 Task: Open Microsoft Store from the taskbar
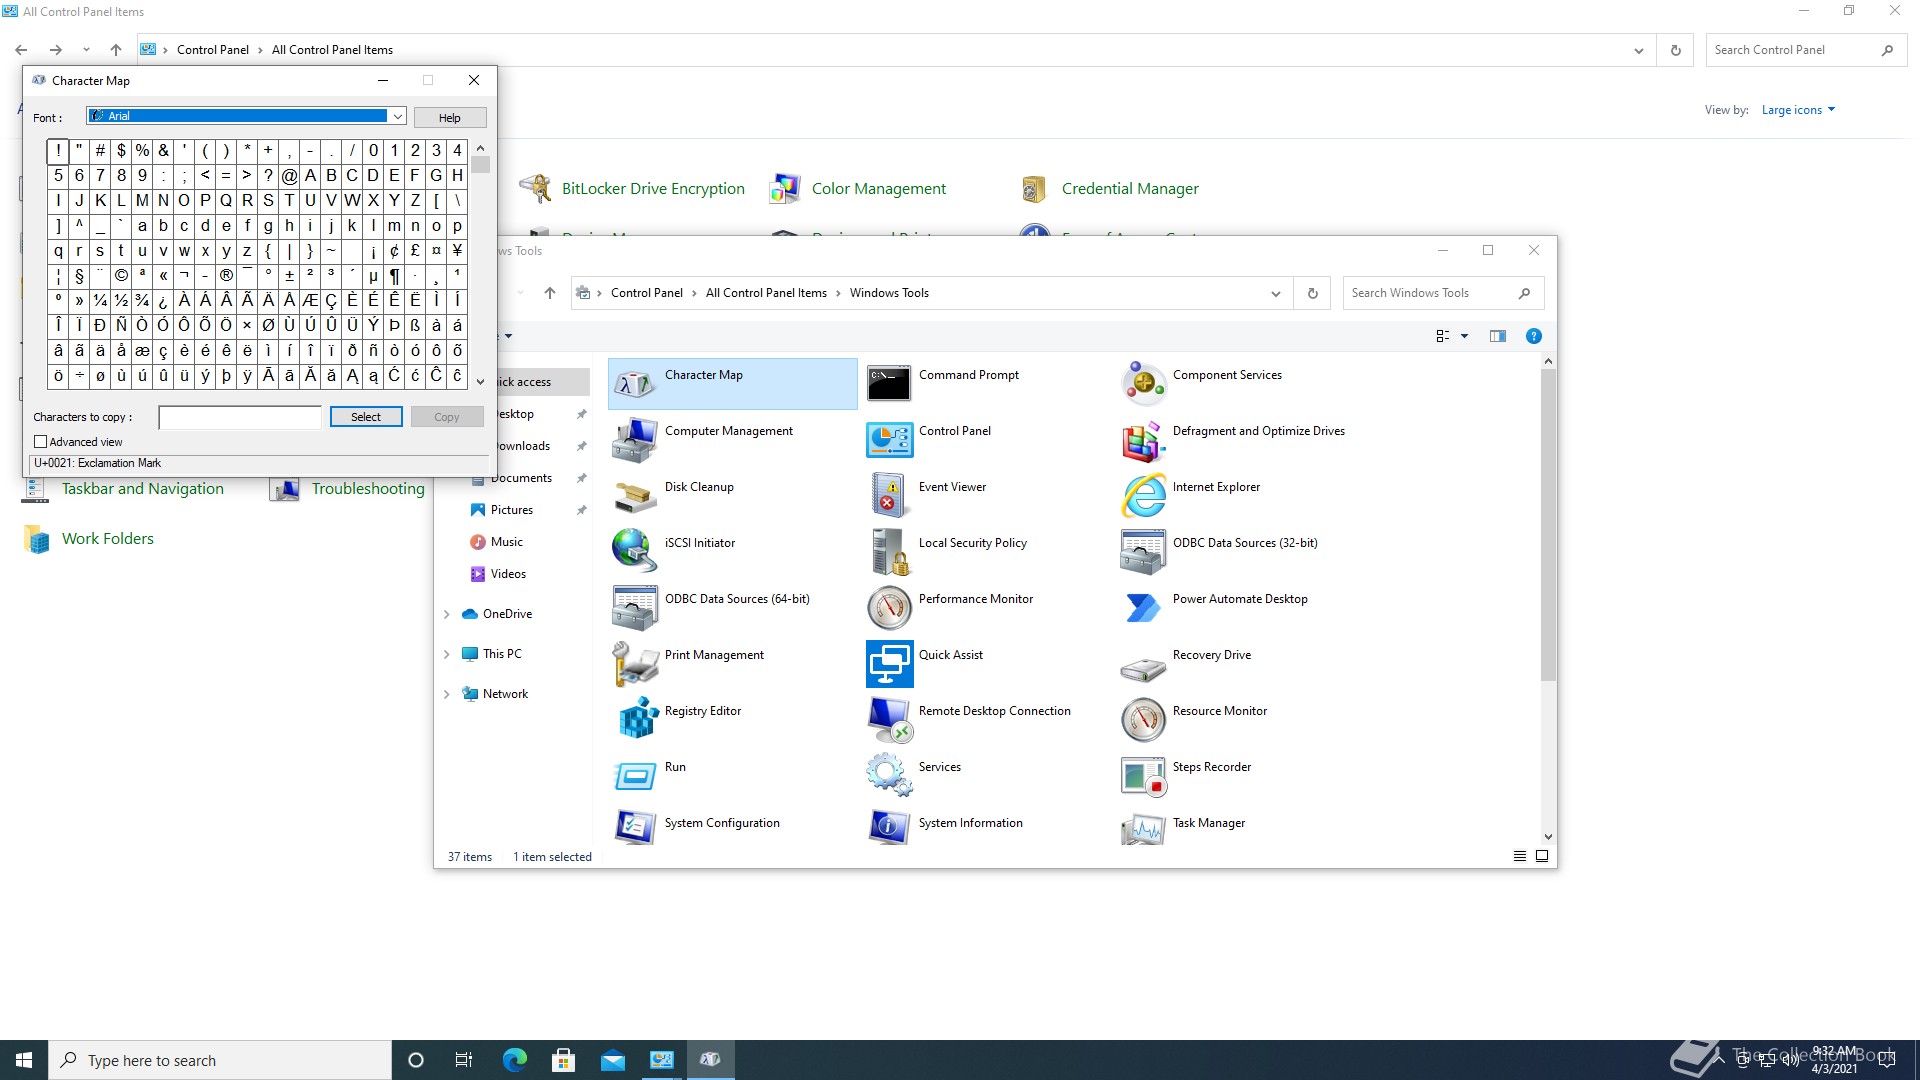564,1060
